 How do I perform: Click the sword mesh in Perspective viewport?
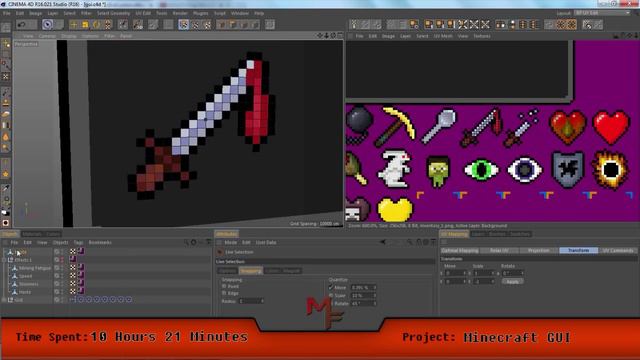204,122
